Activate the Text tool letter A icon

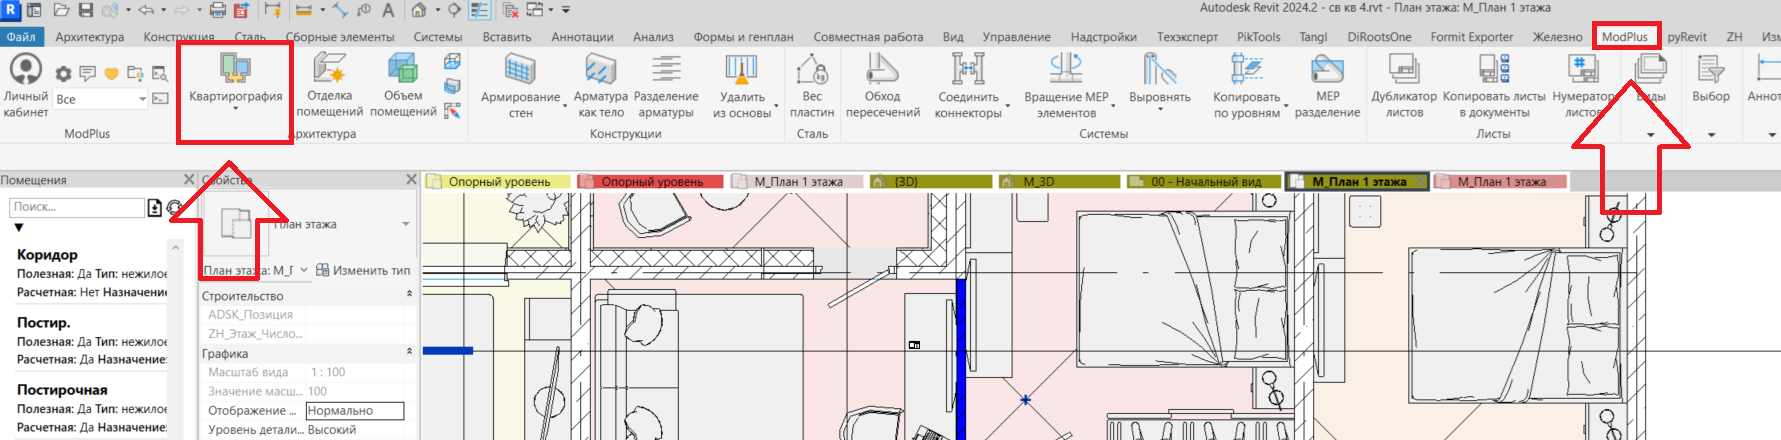pyautogui.click(x=388, y=10)
